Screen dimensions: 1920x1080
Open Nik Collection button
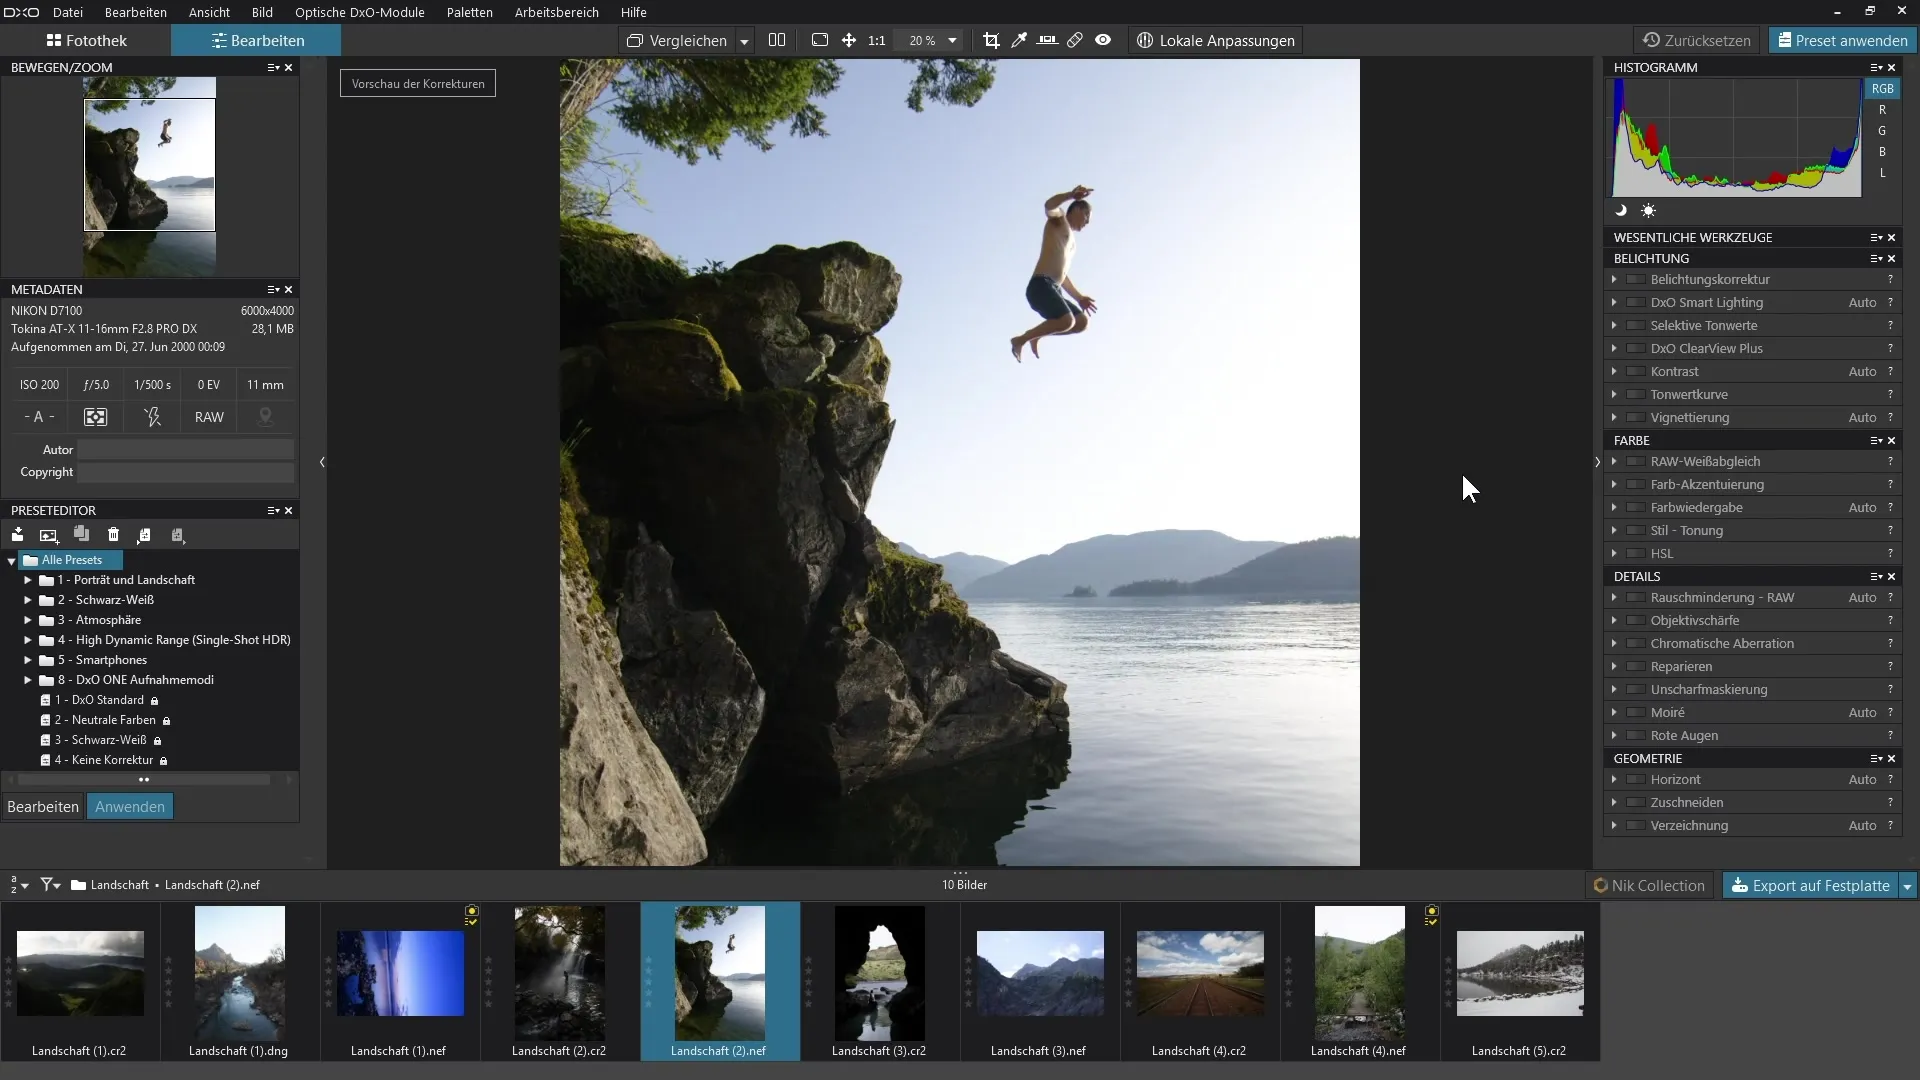1649,886
